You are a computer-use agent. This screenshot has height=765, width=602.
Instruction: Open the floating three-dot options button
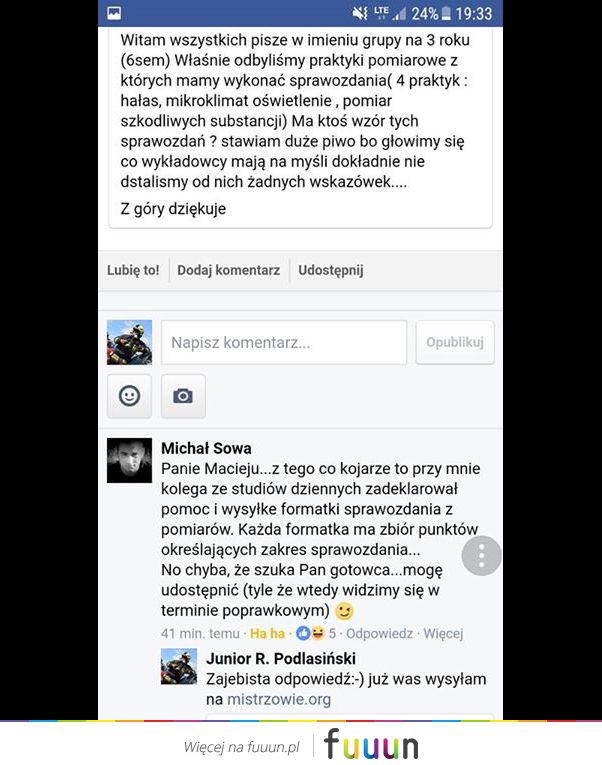(482, 556)
